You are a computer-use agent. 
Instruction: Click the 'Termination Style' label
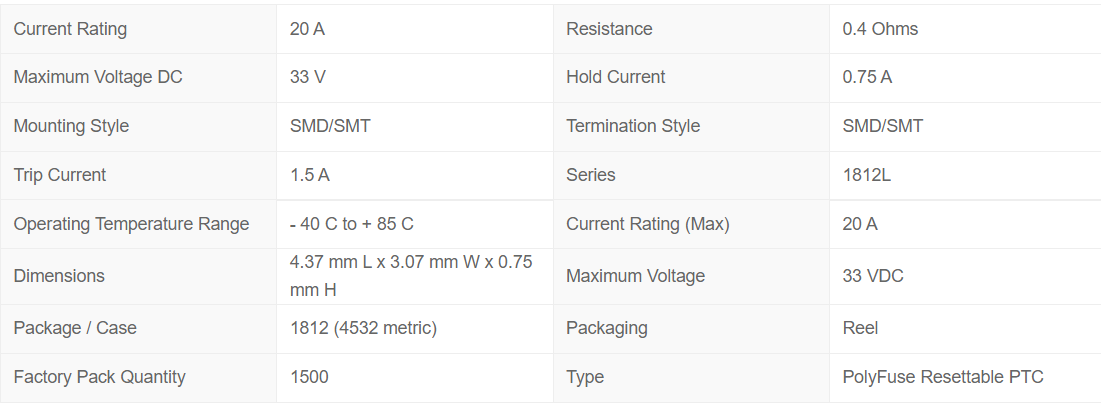click(633, 126)
